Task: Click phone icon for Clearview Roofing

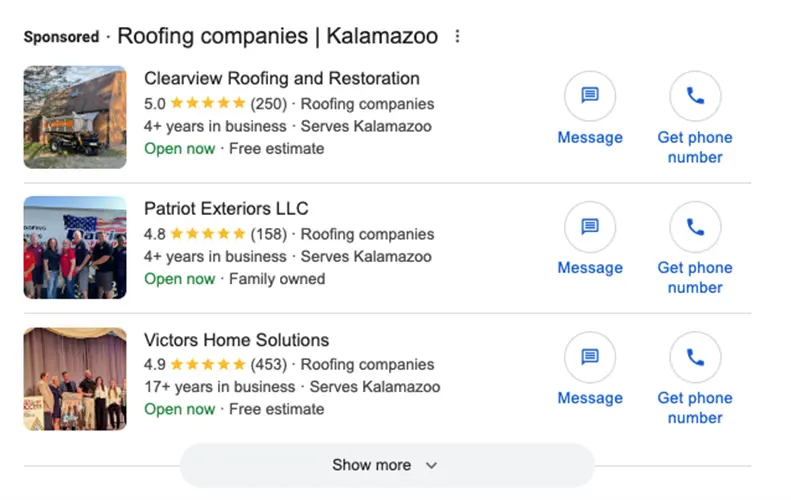Action: pyautogui.click(x=695, y=96)
